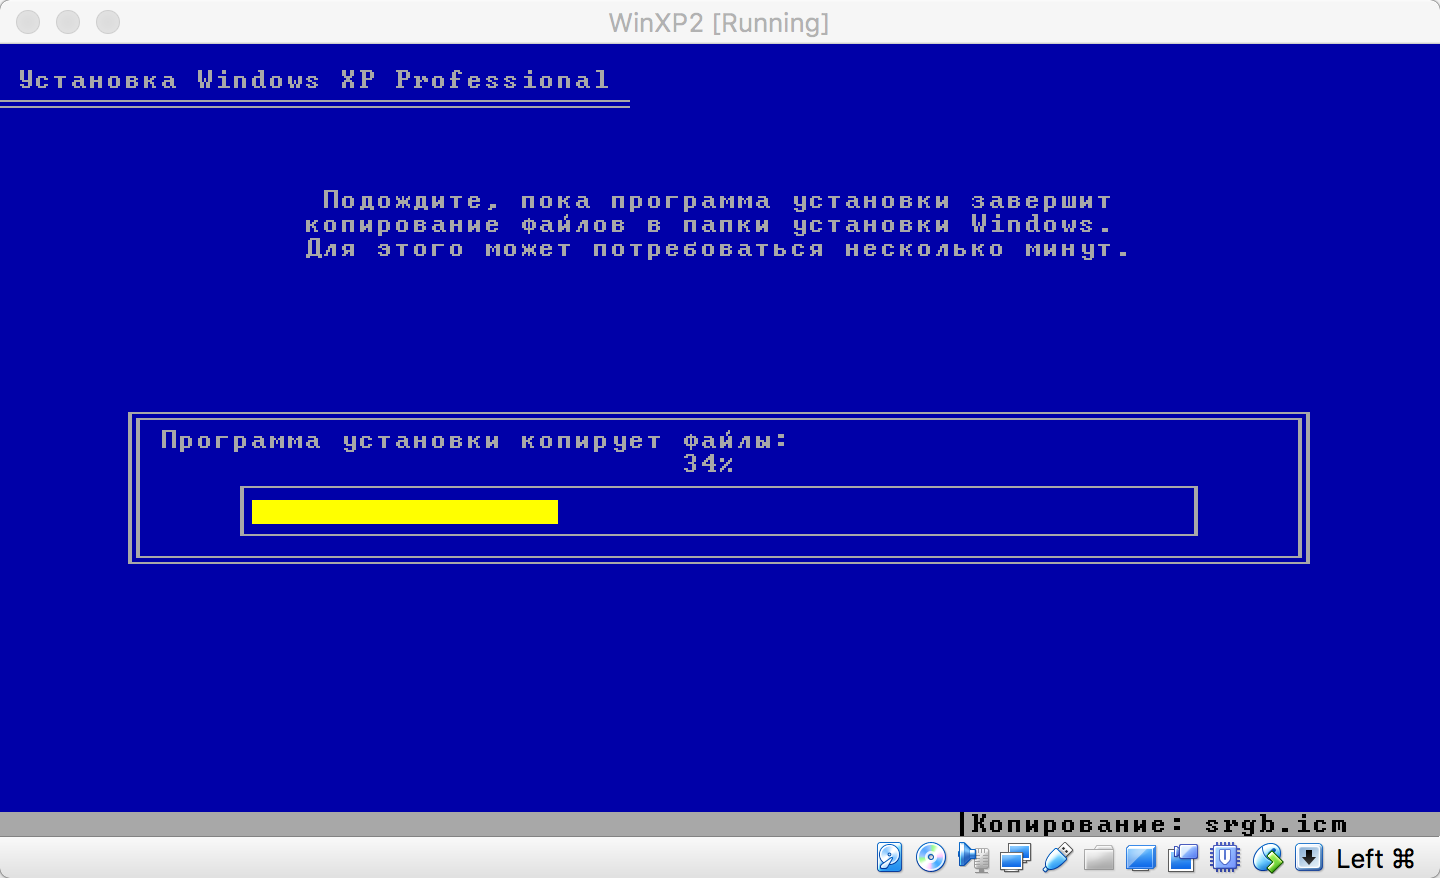Close the WinXP2 virtual machine window
The width and height of the screenshot is (1440, 878).
tap(28, 22)
